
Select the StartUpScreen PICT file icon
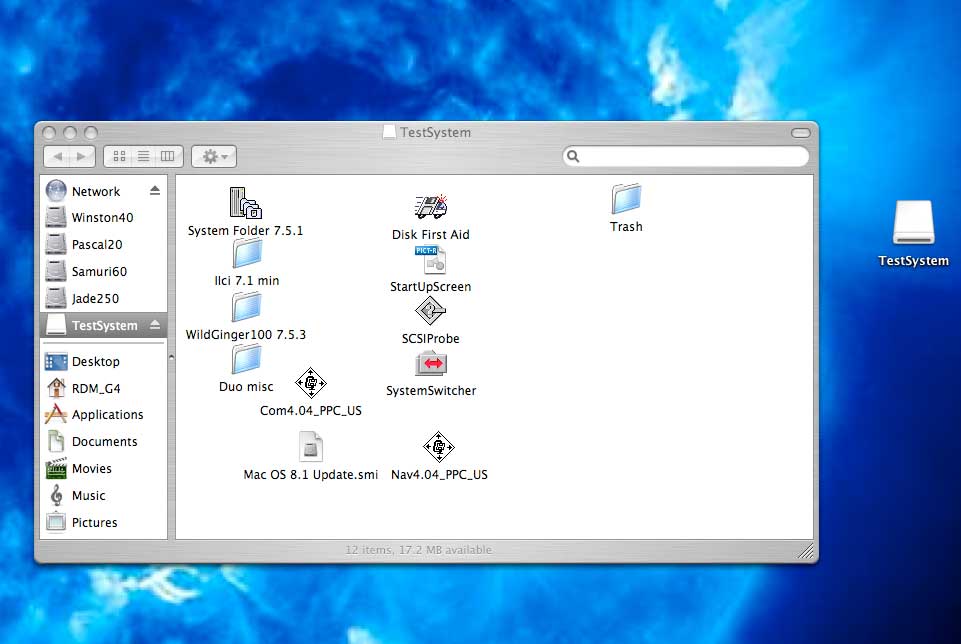click(431, 260)
